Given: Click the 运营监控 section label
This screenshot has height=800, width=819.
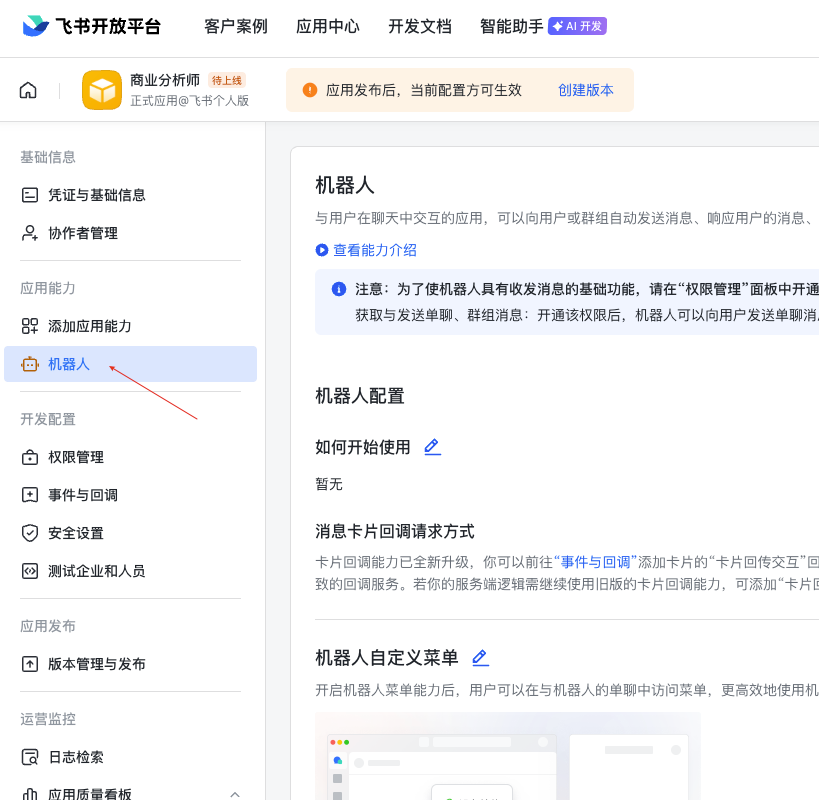Looking at the screenshot, I should (48, 719).
